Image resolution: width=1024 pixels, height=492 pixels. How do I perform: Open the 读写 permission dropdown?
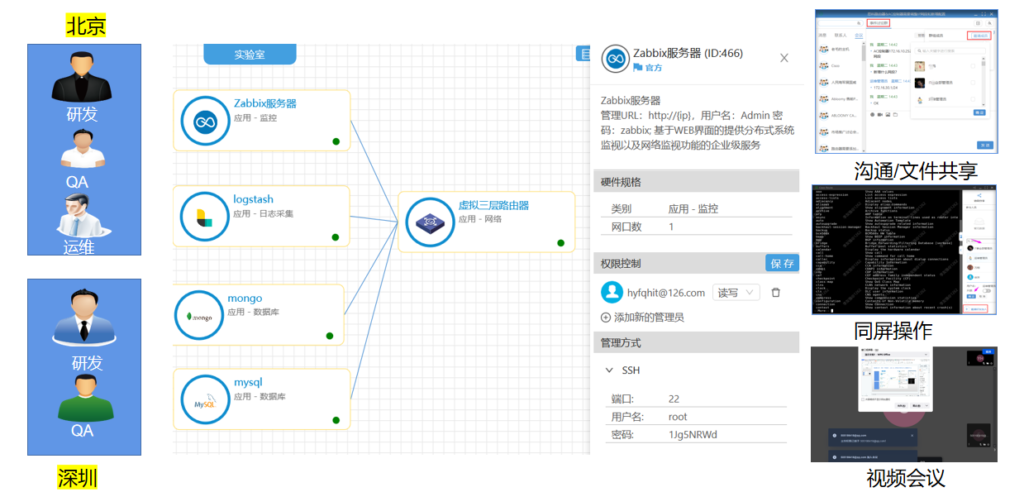[737, 292]
